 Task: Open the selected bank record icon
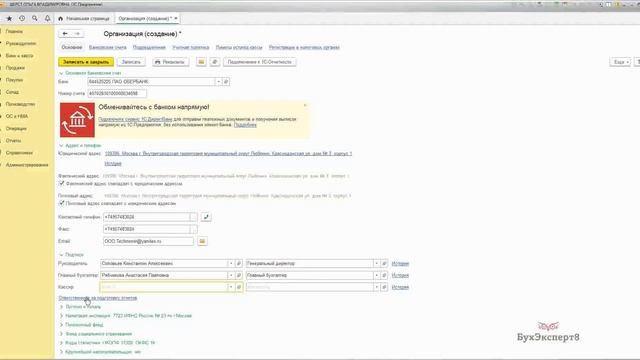(x=226, y=82)
